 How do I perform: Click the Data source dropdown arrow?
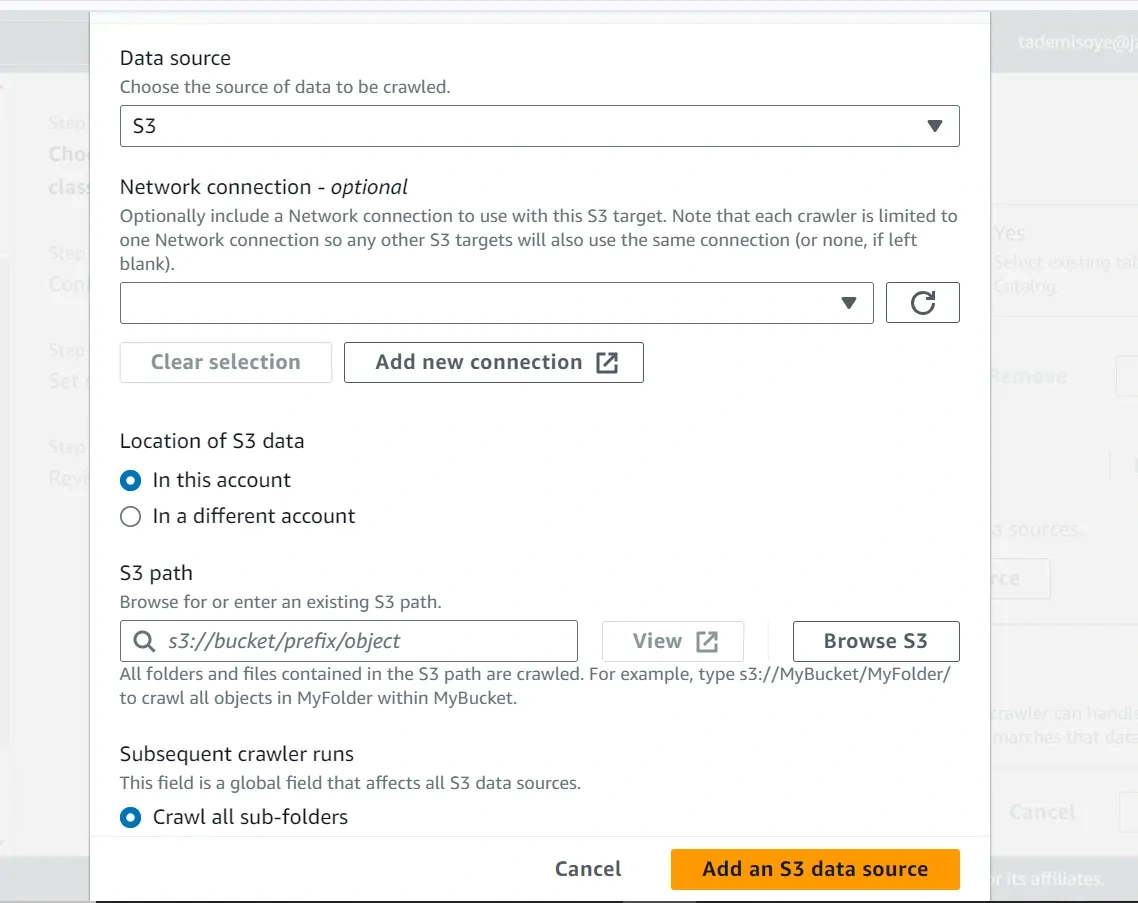click(x=935, y=126)
